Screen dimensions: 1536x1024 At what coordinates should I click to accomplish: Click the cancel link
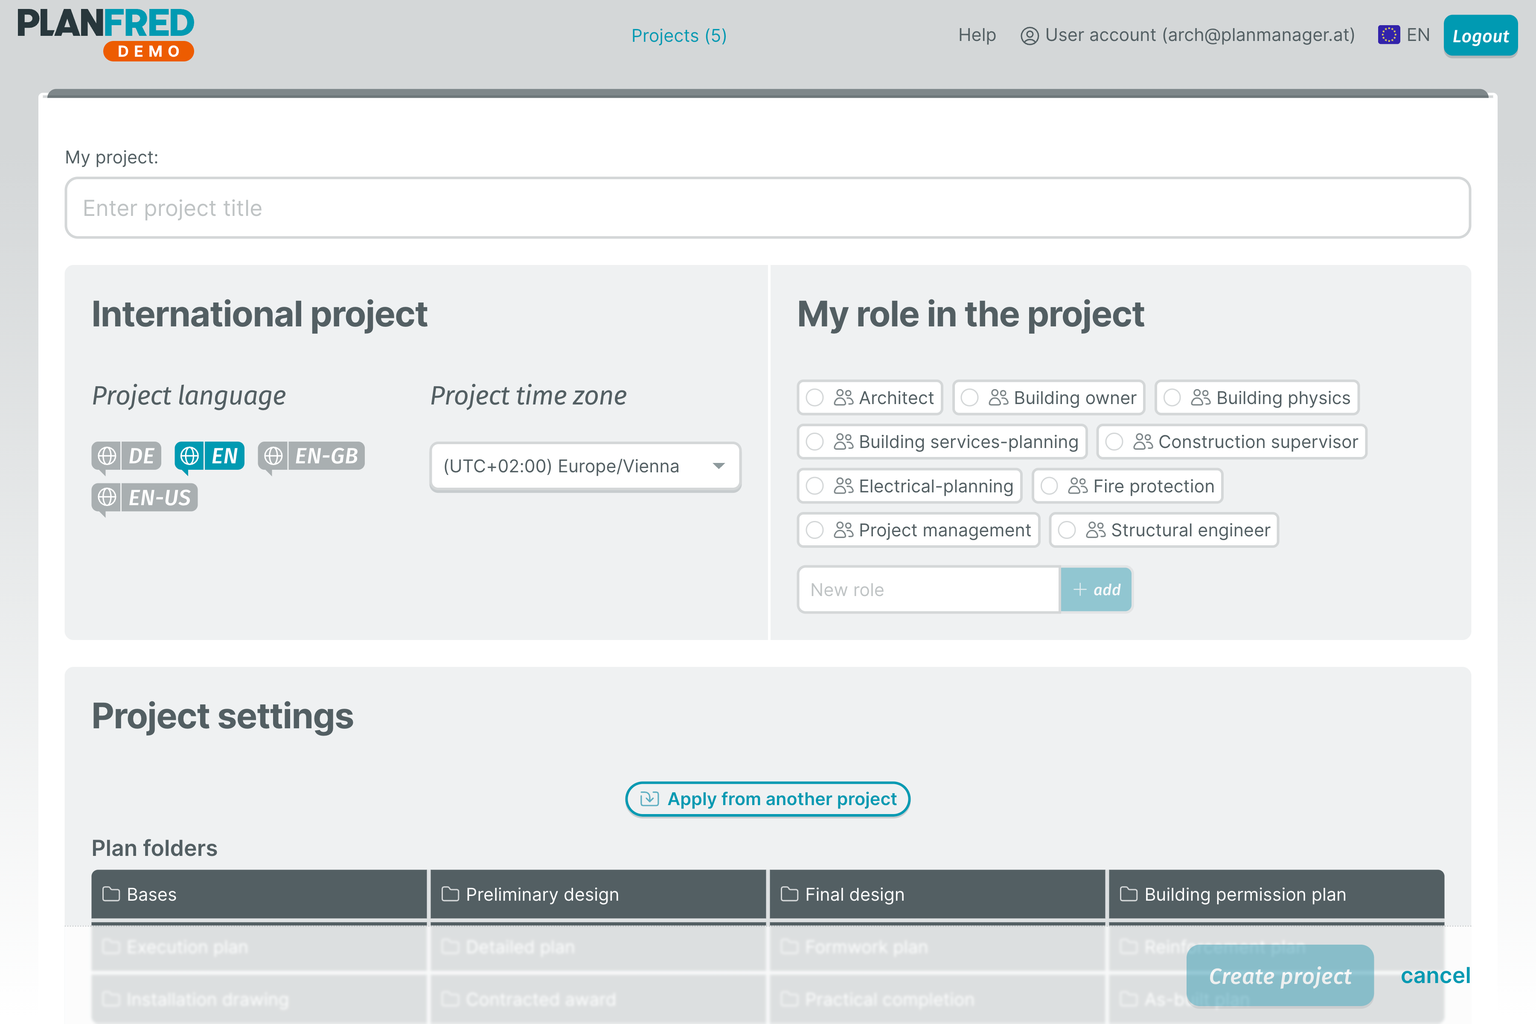(1435, 976)
